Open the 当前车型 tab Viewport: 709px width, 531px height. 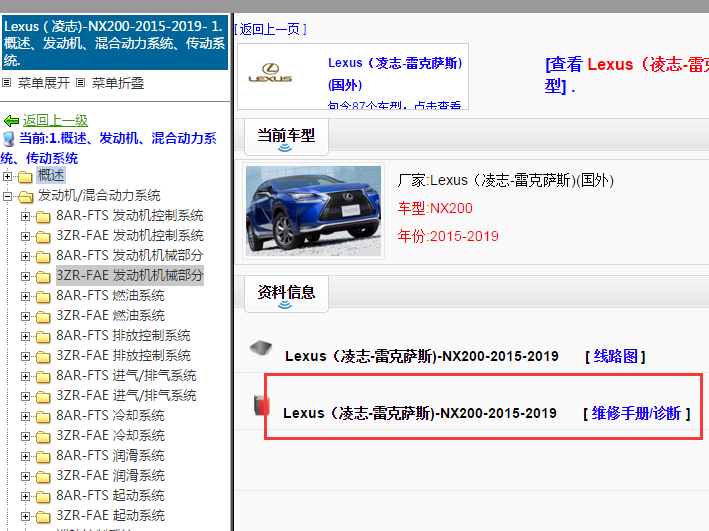[x=286, y=136]
